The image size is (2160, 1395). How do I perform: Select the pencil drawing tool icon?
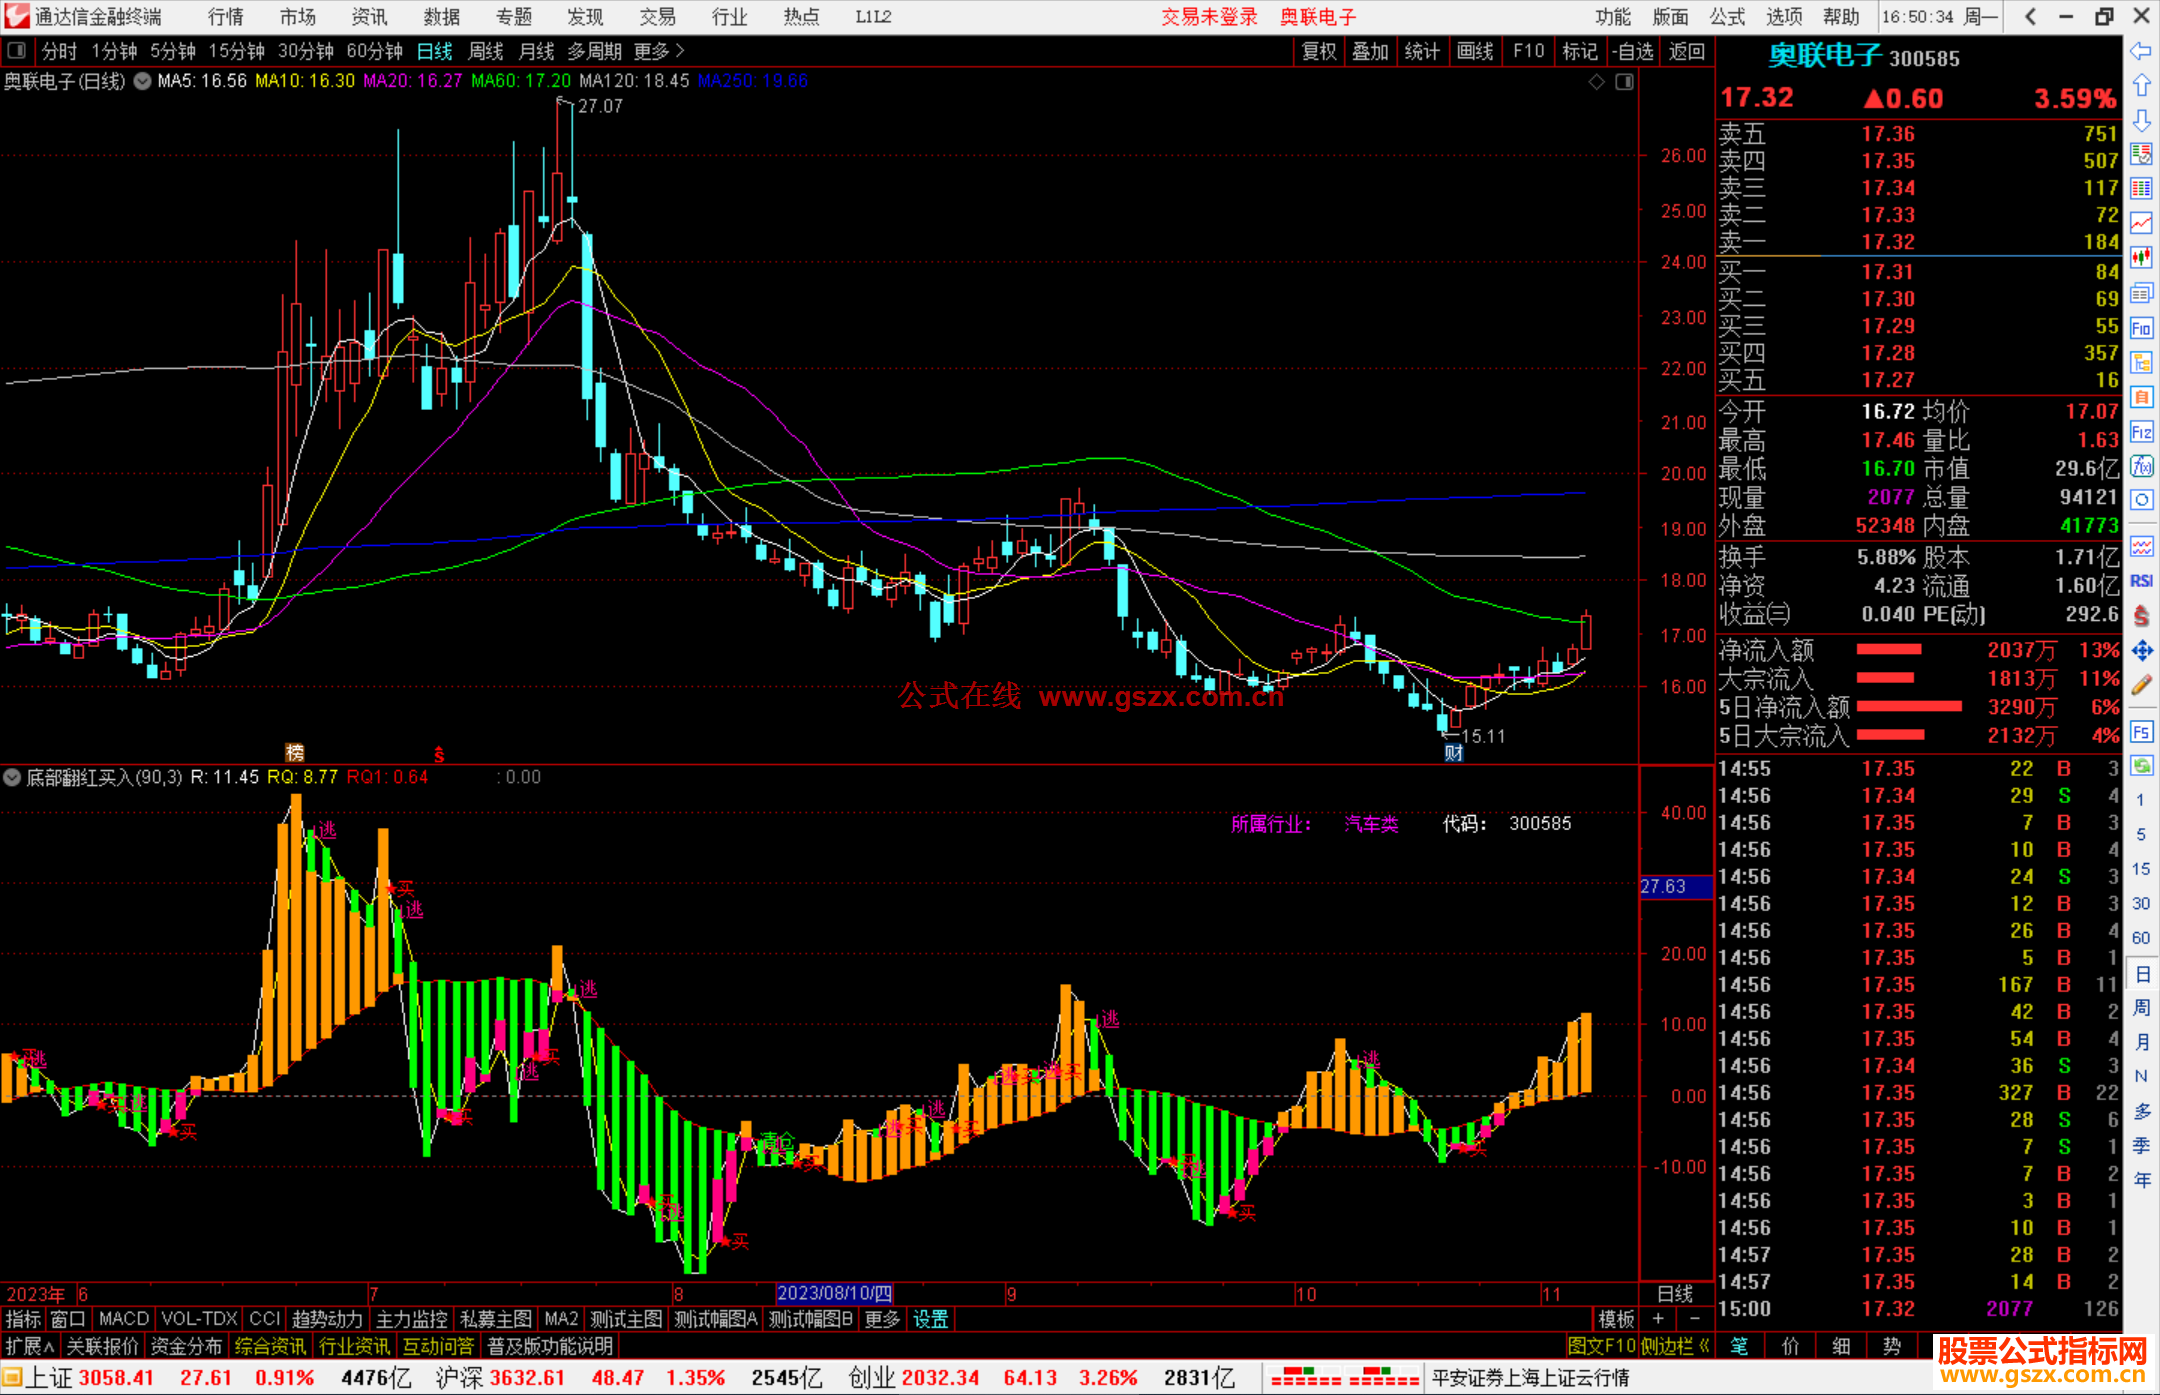point(2141,686)
